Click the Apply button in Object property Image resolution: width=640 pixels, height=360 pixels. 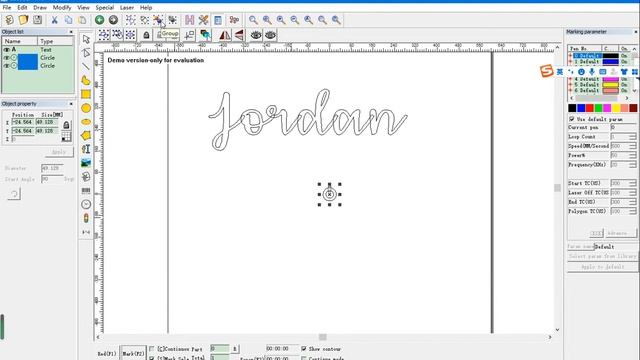point(59,152)
